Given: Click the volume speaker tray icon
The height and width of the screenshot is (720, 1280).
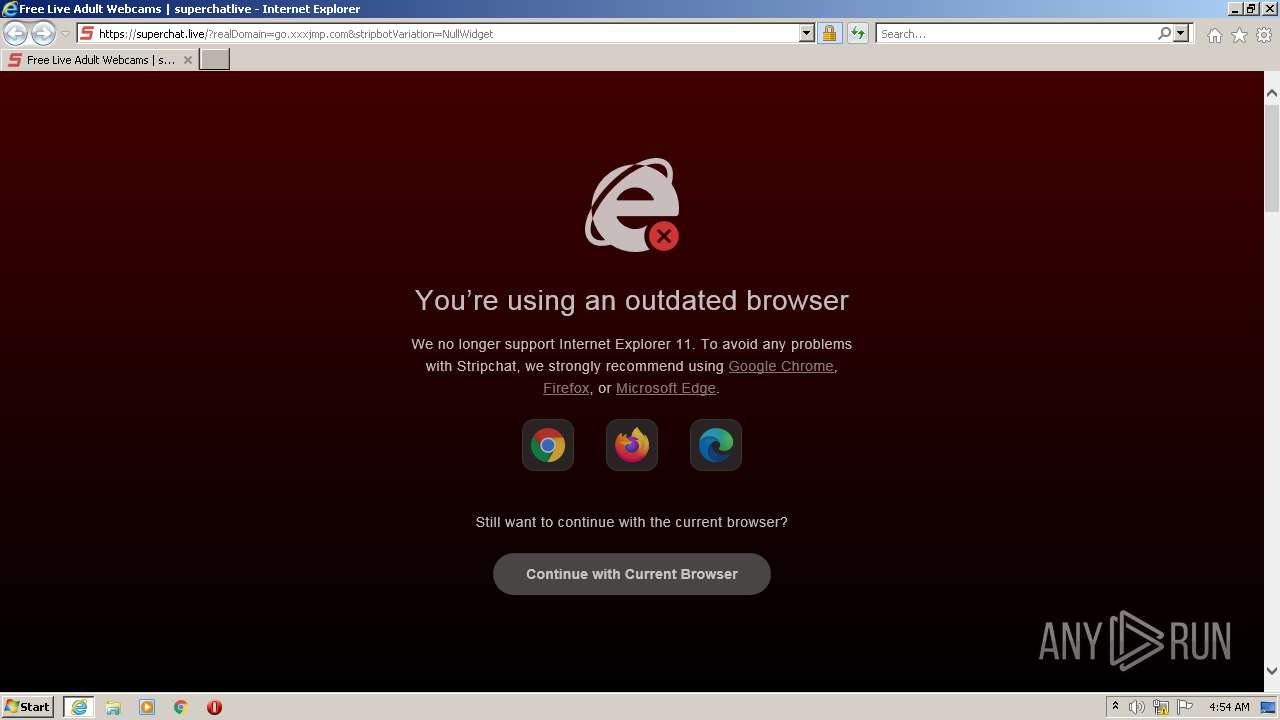Looking at the screenshot, I should coord(1137,707).
